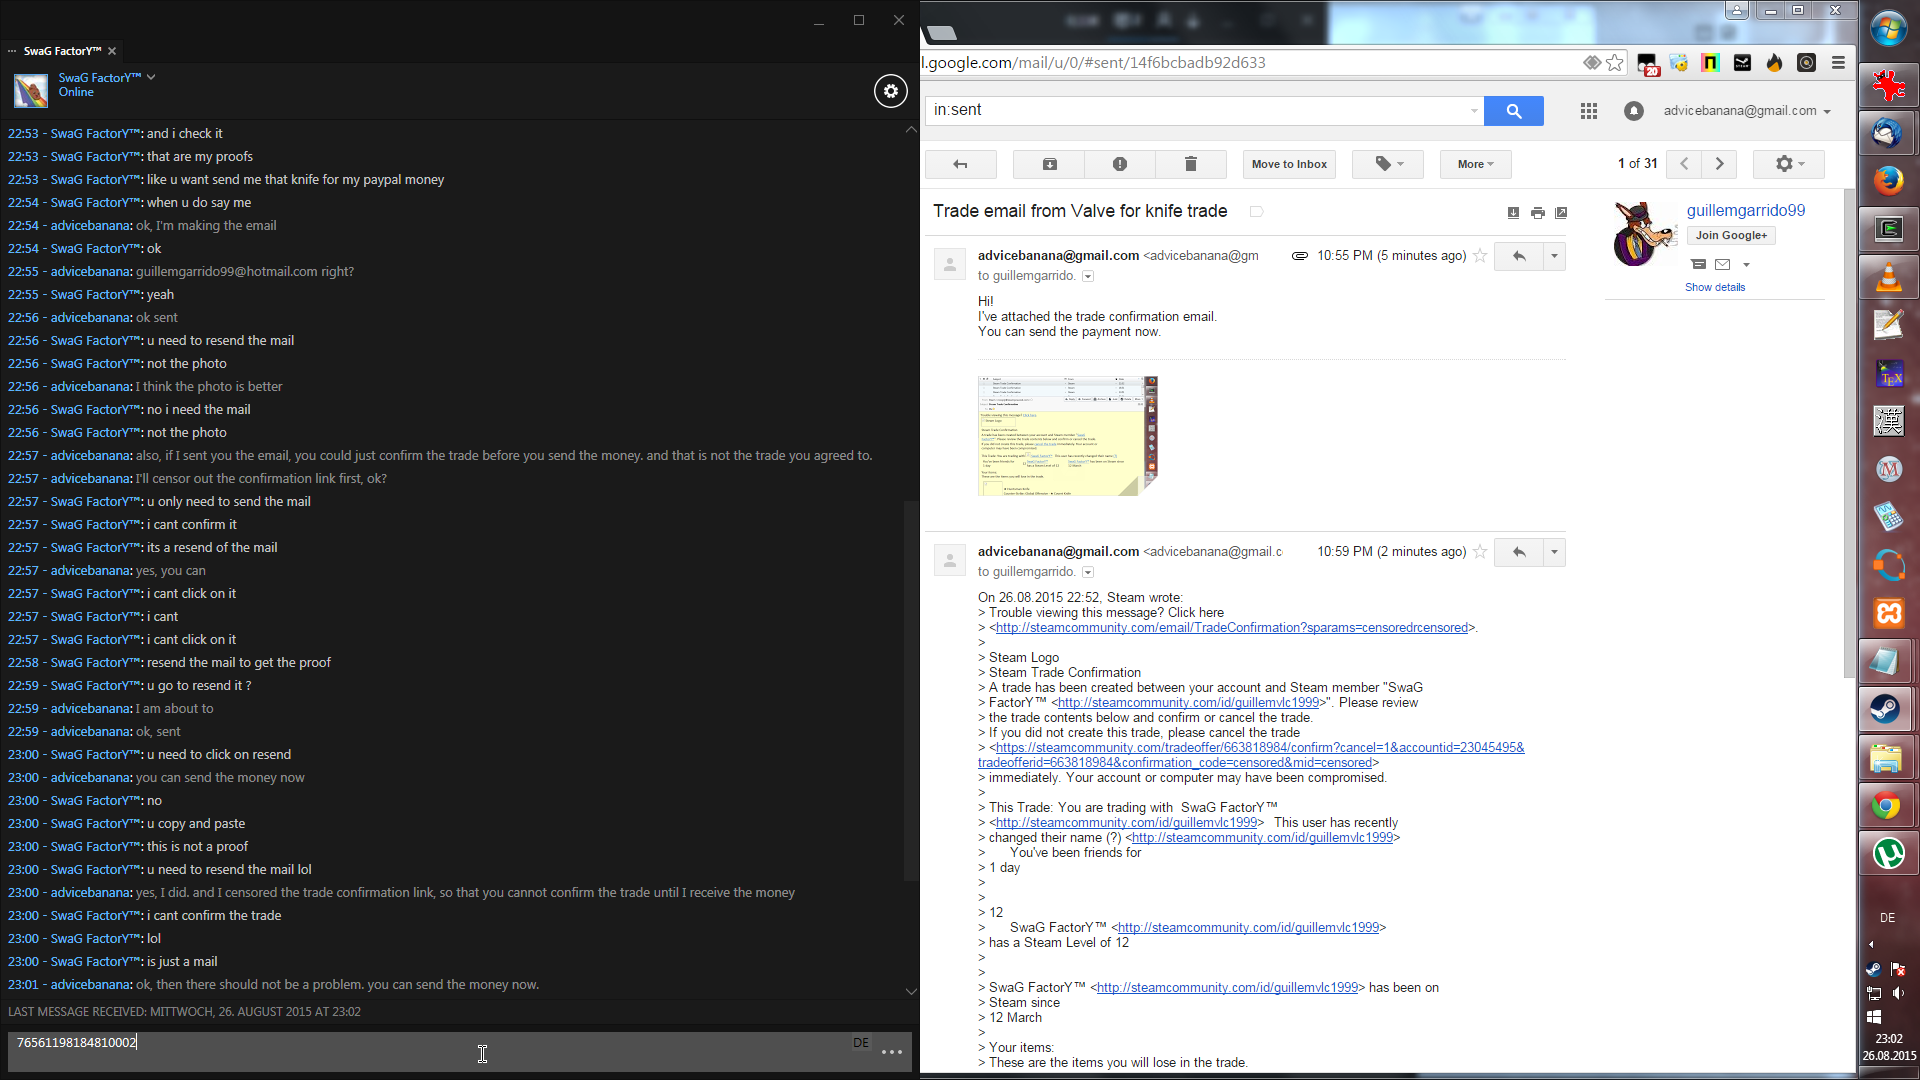Open the Labels dropdown

(x=1388, y=164)
